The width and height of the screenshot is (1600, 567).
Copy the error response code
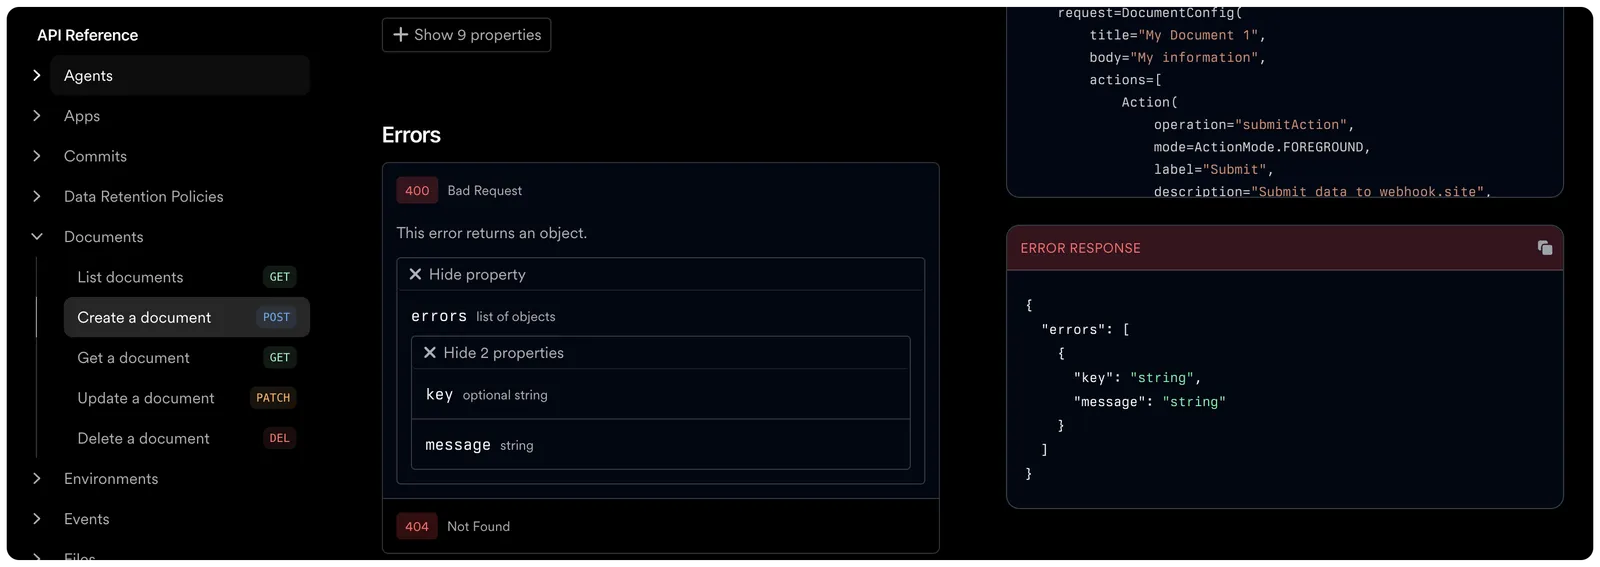pyautogui.click(x=1545, y=248)
